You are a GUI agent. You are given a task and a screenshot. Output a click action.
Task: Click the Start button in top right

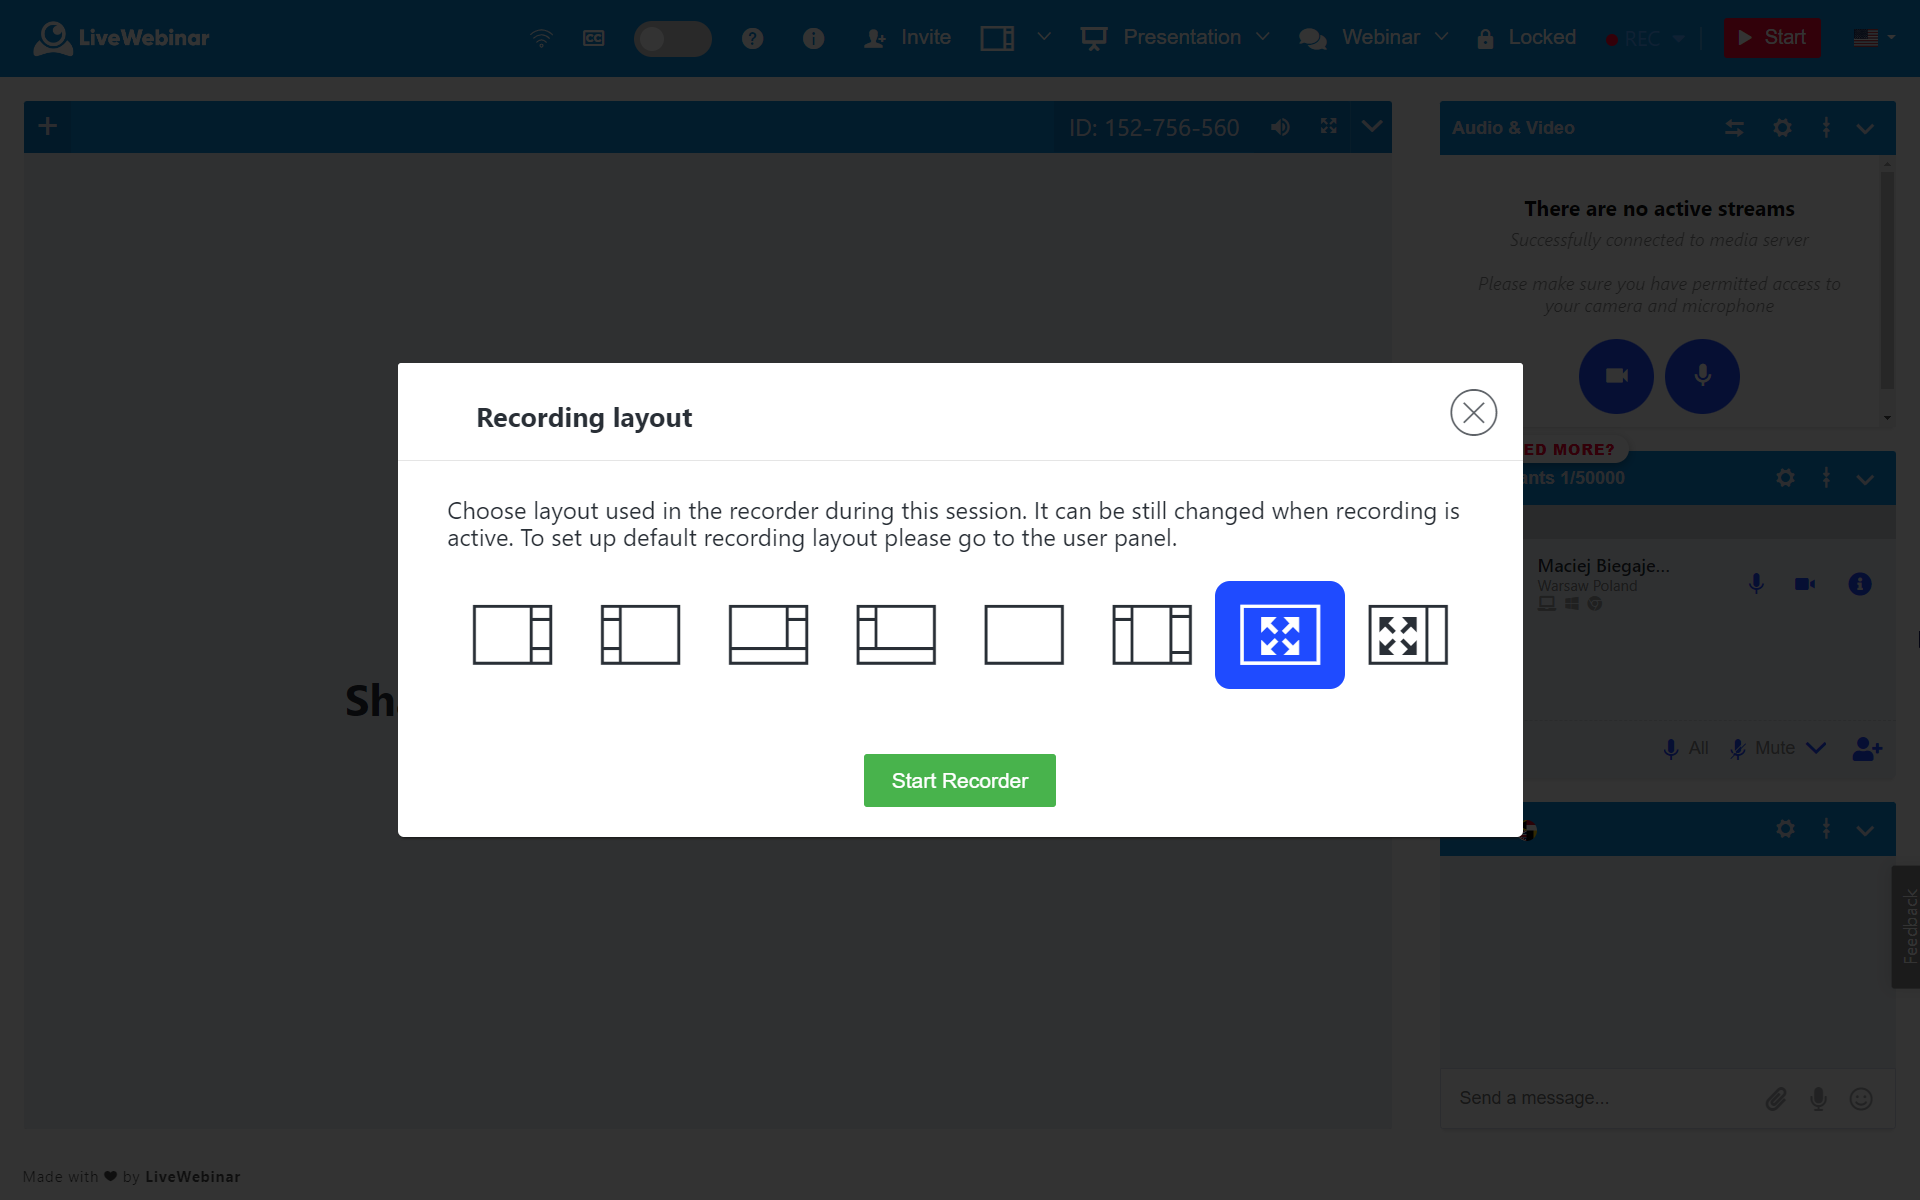(1771, 37)
